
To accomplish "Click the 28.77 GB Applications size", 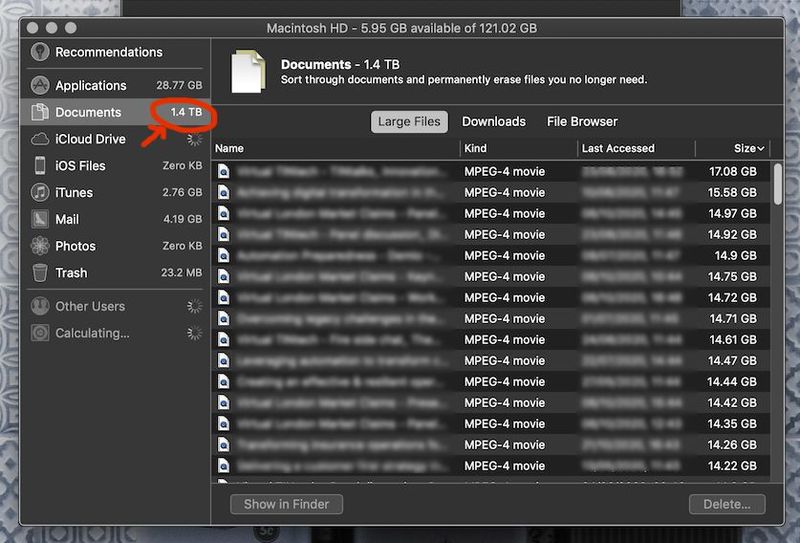I will click(179, 85).
